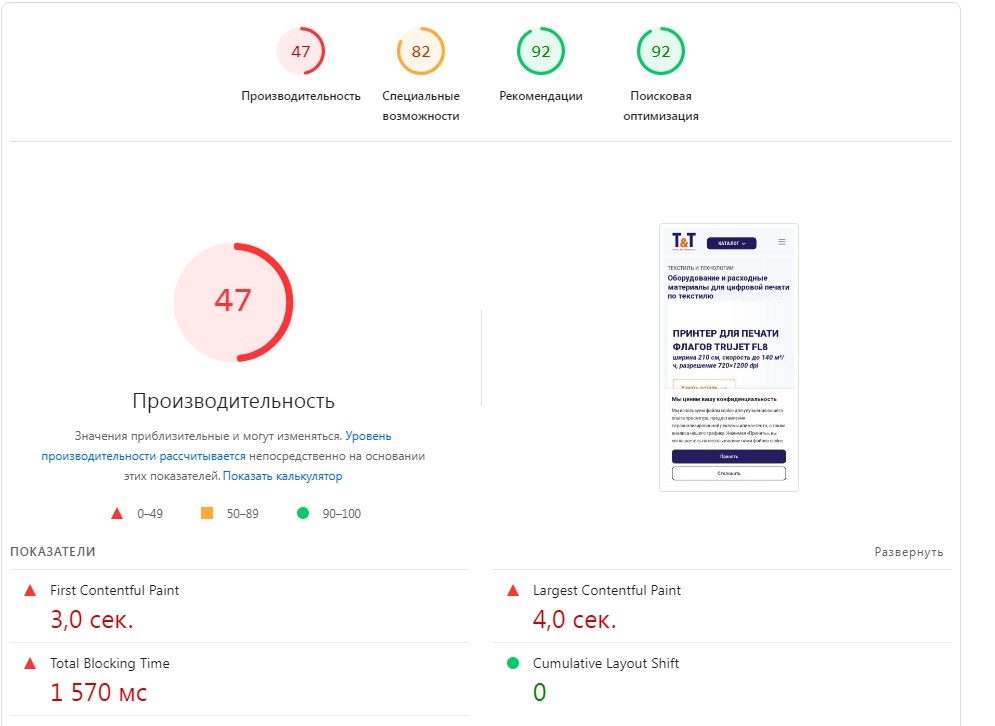The width and height of the screenshot is (995, 726).
Task: Open the КАТАЛОГ dropdown in the preview
Action: 732,243
